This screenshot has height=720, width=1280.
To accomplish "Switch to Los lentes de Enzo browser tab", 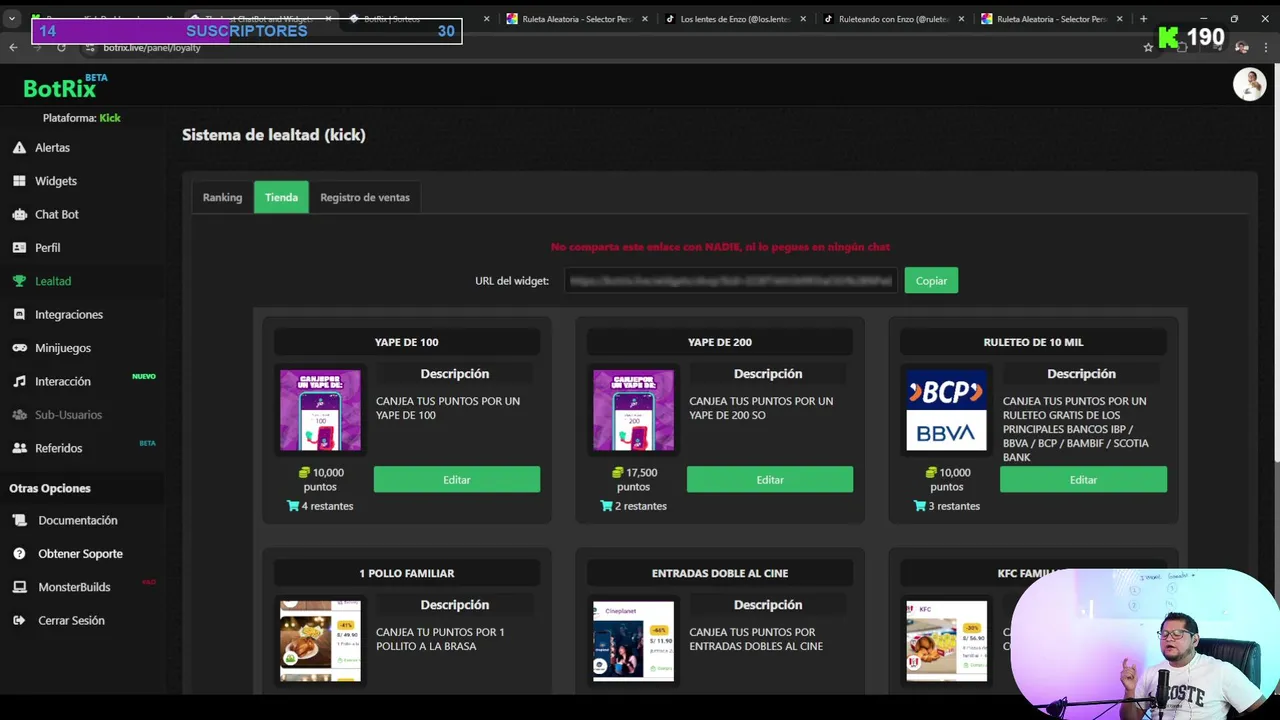I will pyautogui.click(x=735, y=19).
